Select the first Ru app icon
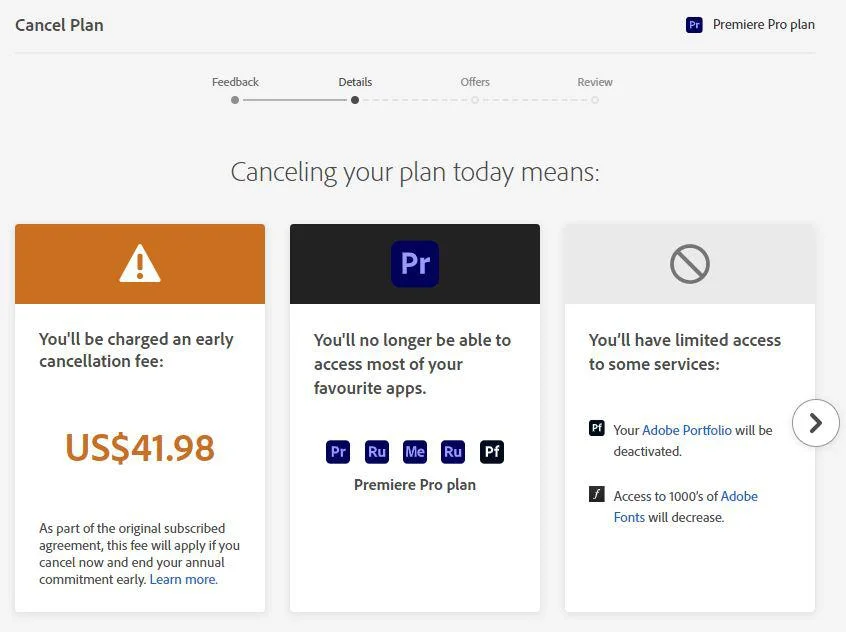 377,452
